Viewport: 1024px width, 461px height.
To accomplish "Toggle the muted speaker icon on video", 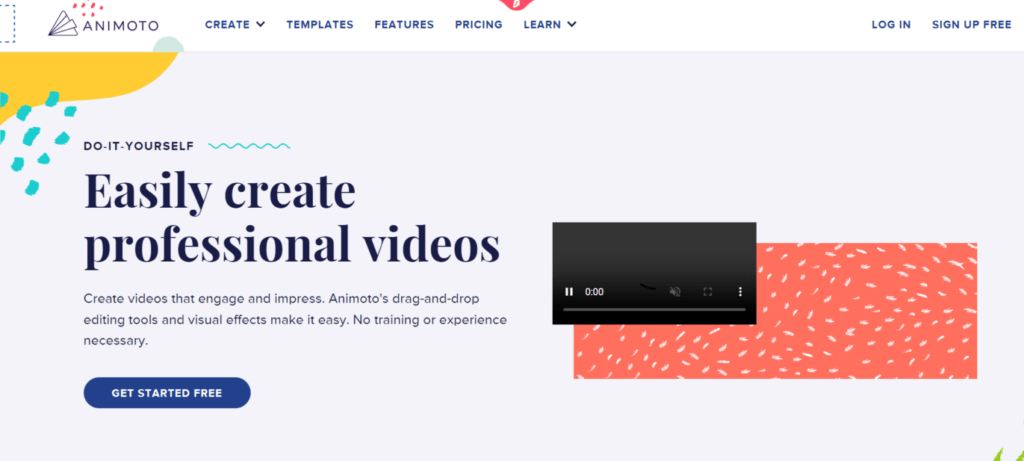I will point(675,292).
